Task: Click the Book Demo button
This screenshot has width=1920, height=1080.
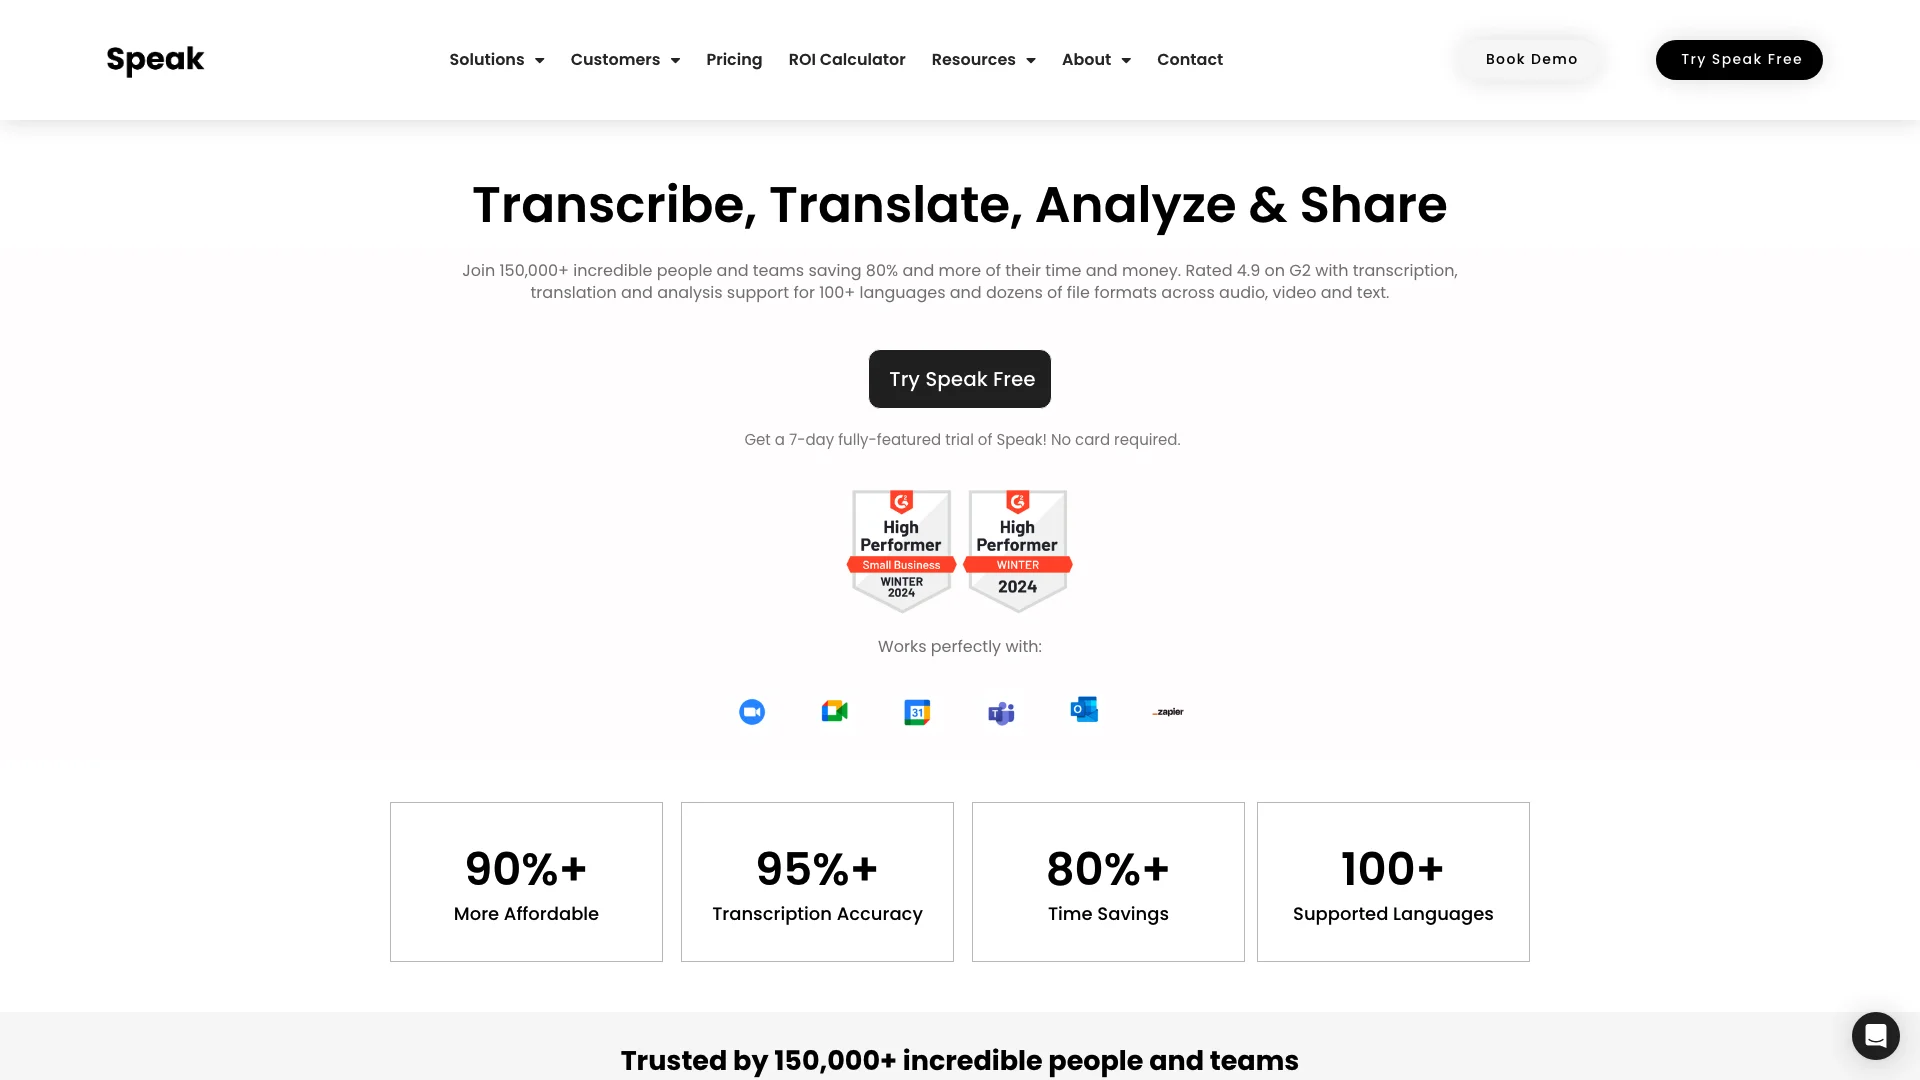Action: 1532,59
